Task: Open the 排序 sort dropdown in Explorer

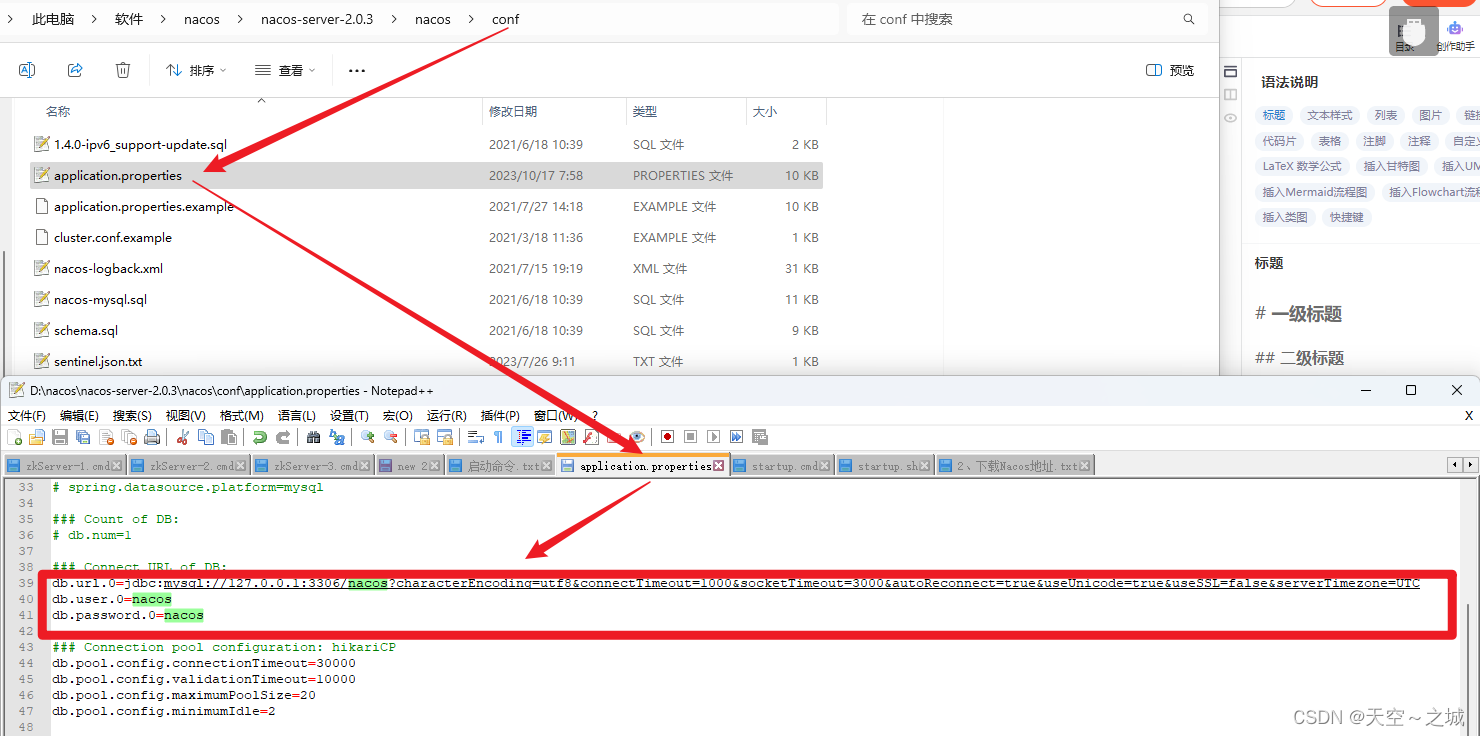Action: pos(196,70)
